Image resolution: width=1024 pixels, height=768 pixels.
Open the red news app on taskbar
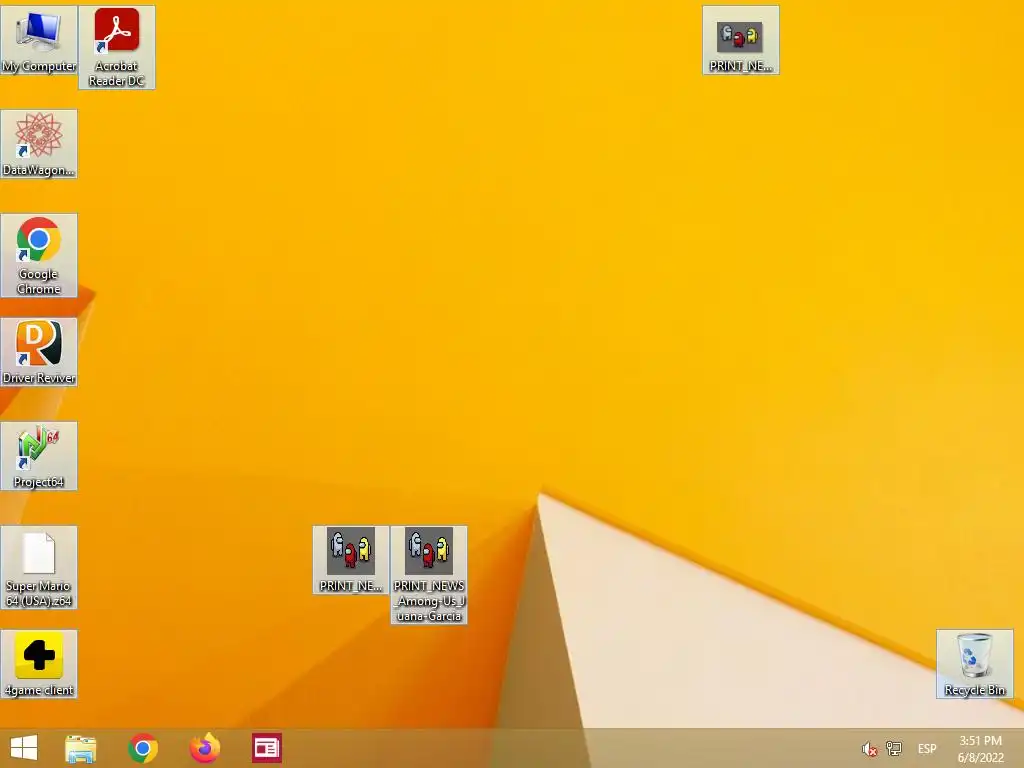[267, 748]
